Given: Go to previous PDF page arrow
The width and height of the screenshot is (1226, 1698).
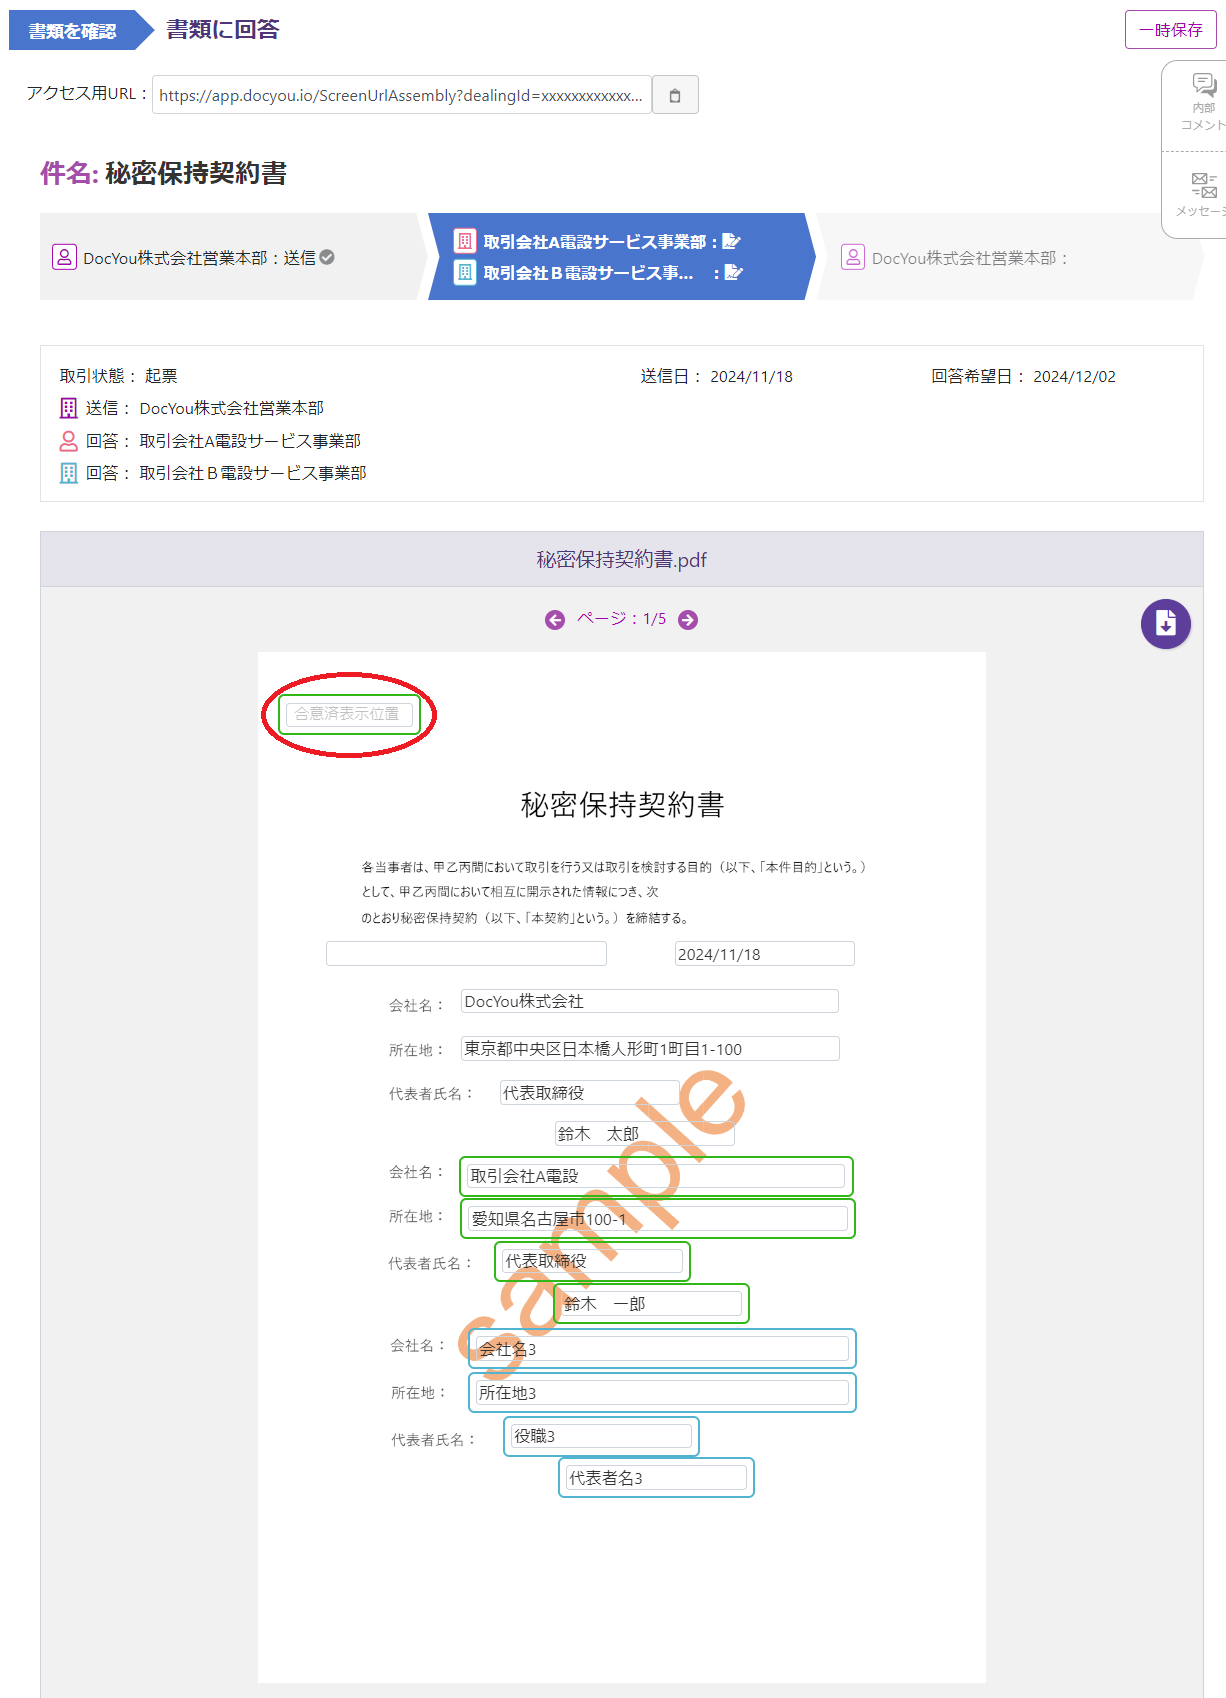Looking at the screenshot, I should [x=555, y=620].
